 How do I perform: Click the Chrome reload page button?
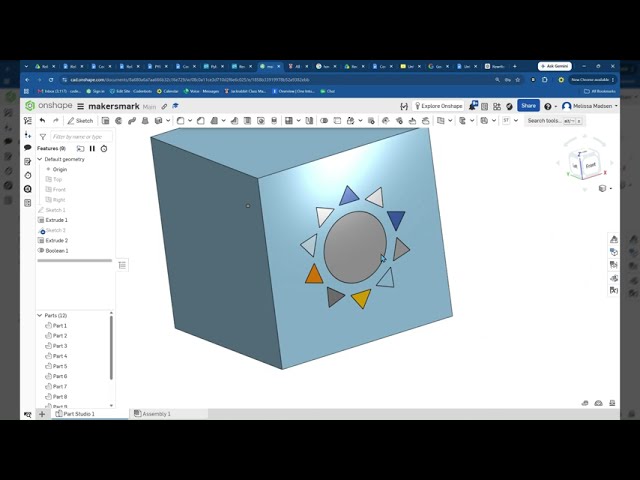click(51, 80)
